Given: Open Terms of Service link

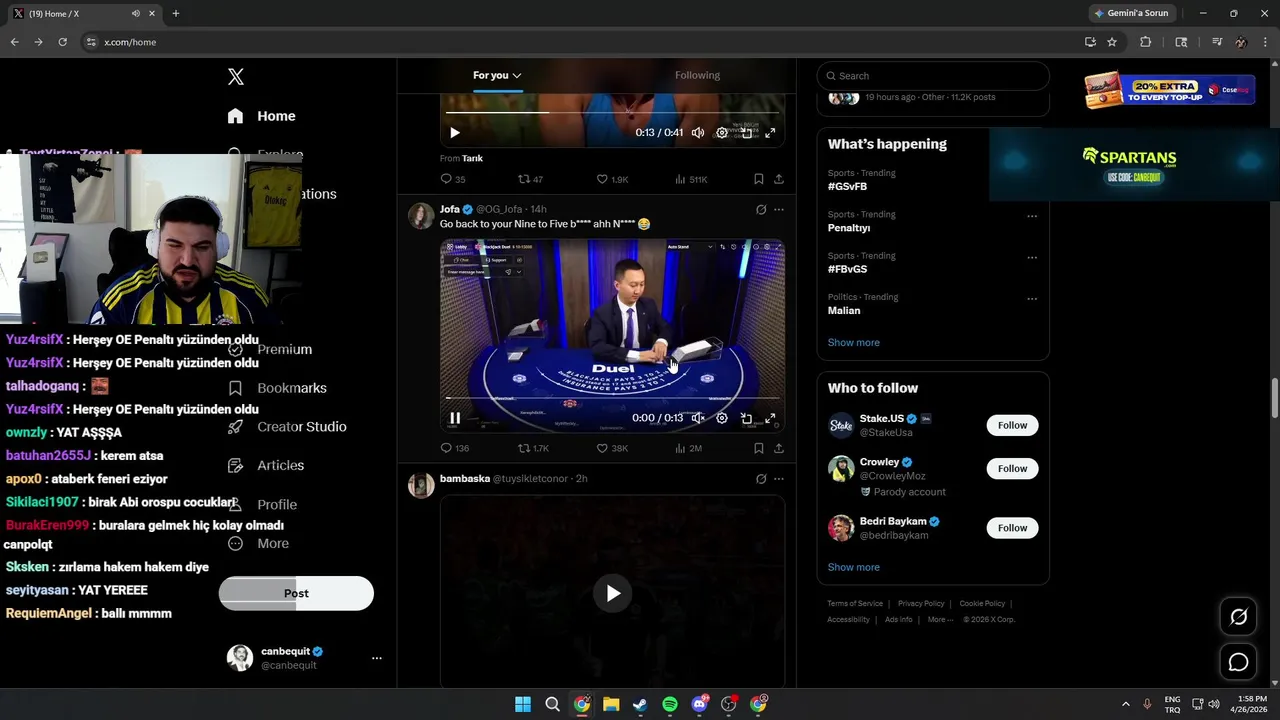Looking at the screenshot, I should [855, 604].
